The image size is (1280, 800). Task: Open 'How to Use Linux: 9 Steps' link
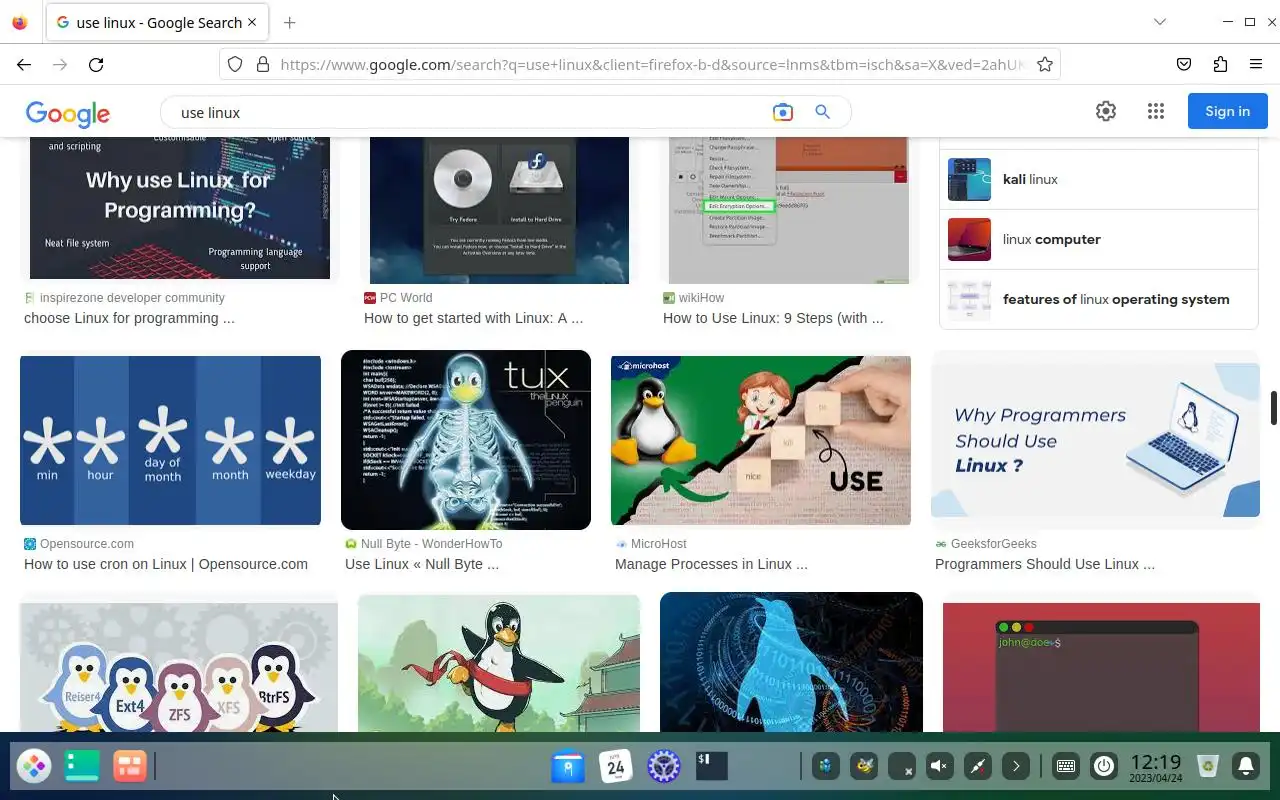(x=773, y=318)
